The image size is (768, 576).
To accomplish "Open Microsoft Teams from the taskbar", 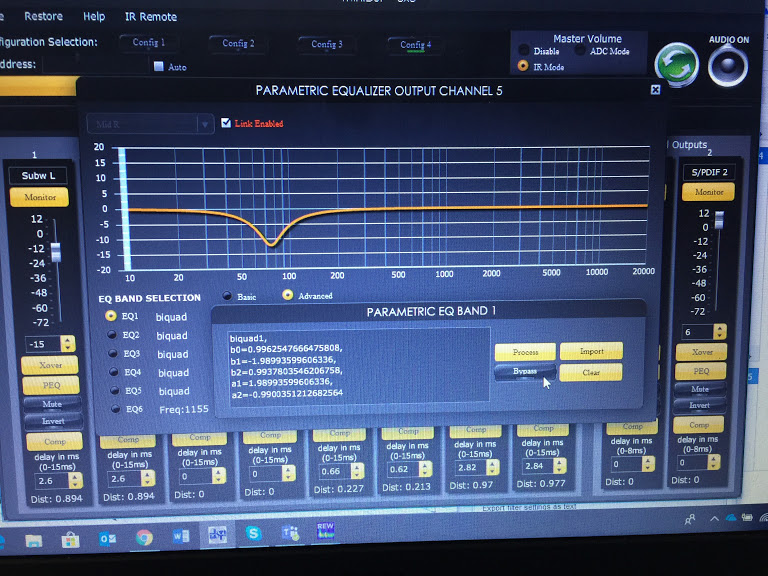I will 289,532.
